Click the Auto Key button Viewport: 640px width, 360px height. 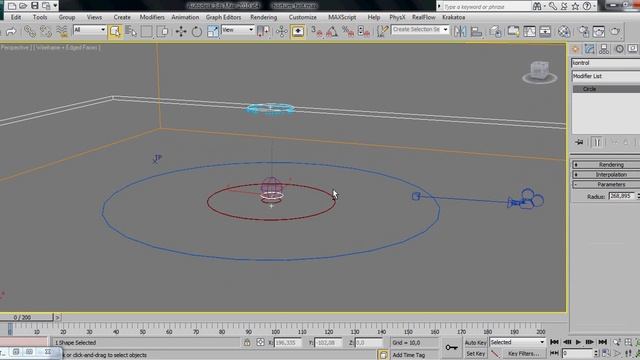pyautogui.click(x=476, y=342)
